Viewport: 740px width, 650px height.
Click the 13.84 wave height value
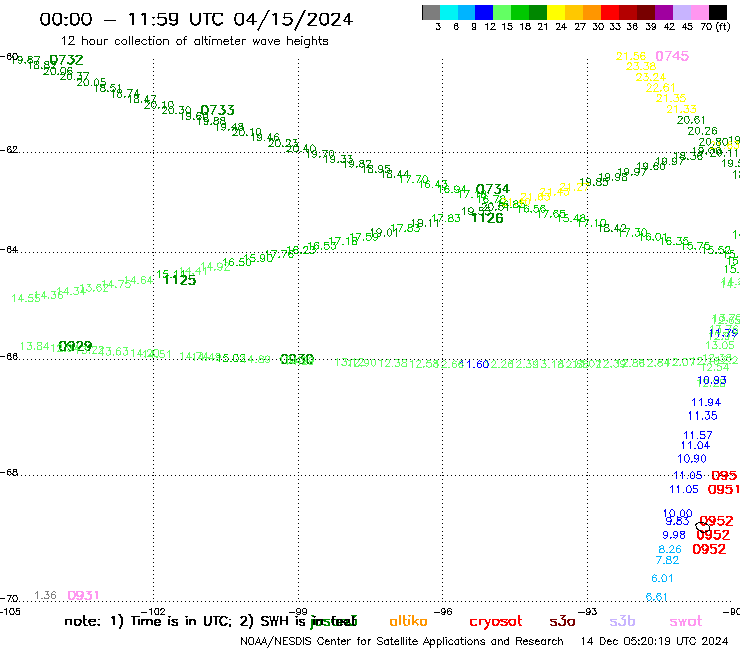coord(34,346)
